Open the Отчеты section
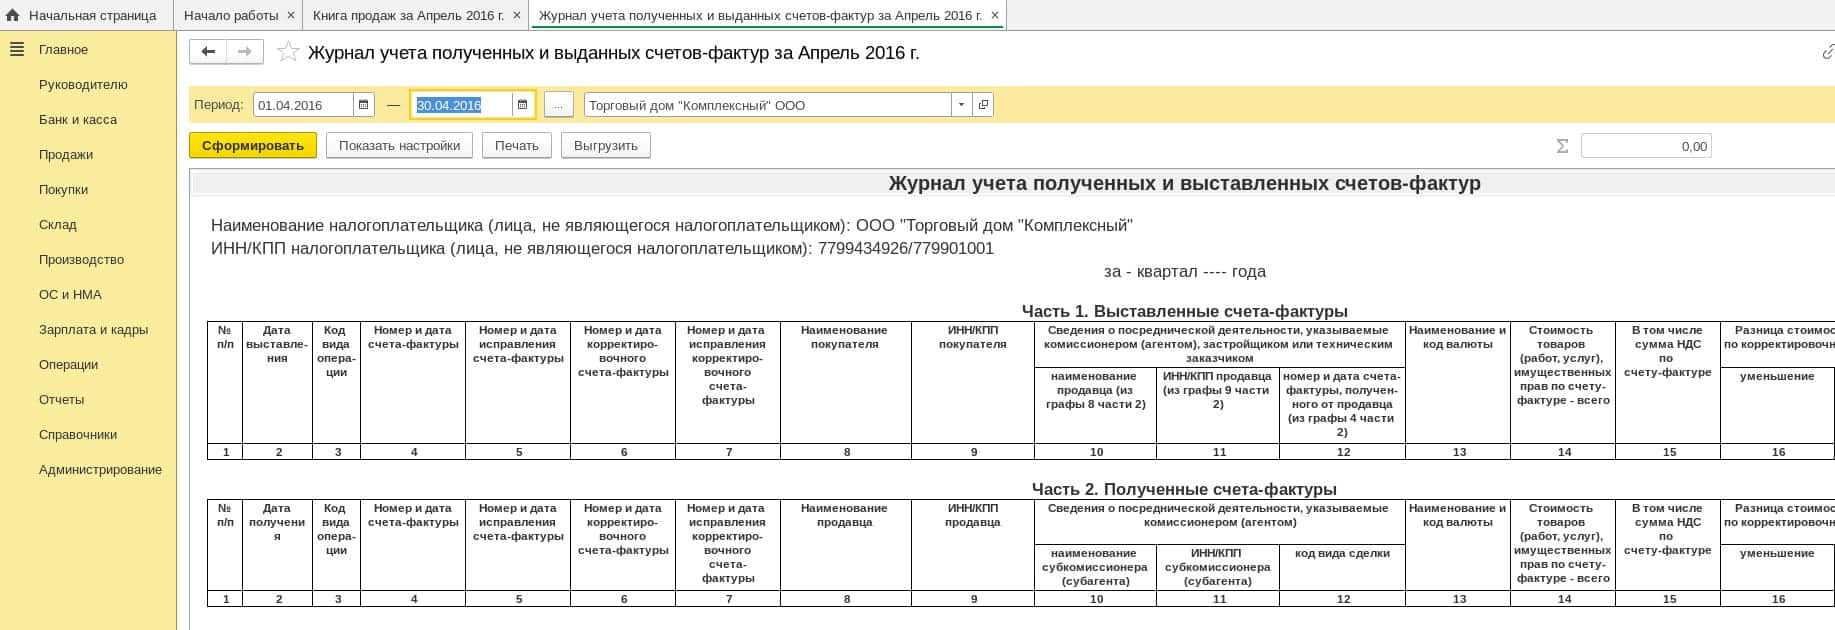1835x630 pixels. pyautogui.click(x=61, y=399)
